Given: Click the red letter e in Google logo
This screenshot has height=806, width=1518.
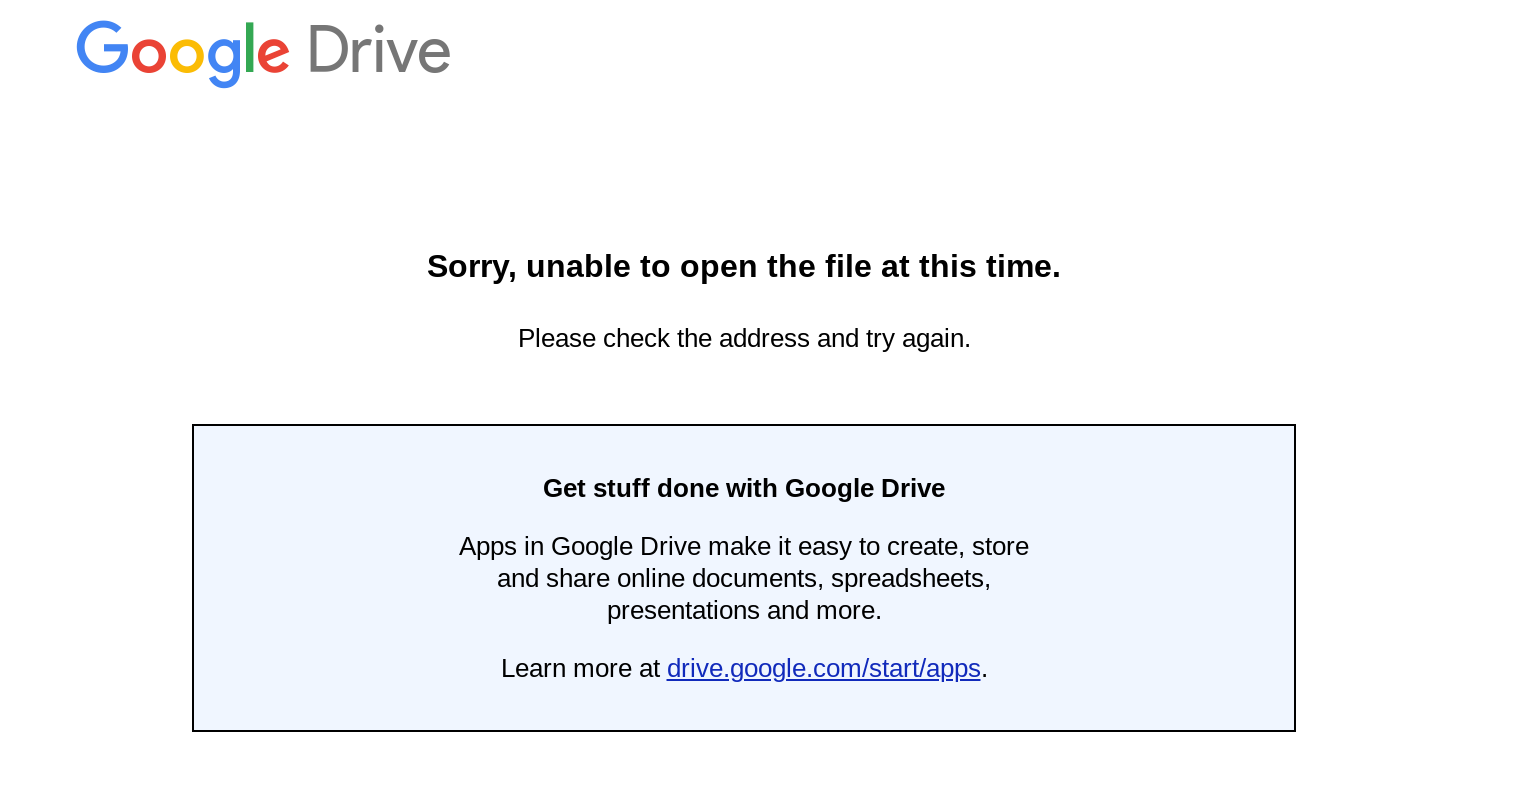Looking at the screenshot, I should [273, 55].
